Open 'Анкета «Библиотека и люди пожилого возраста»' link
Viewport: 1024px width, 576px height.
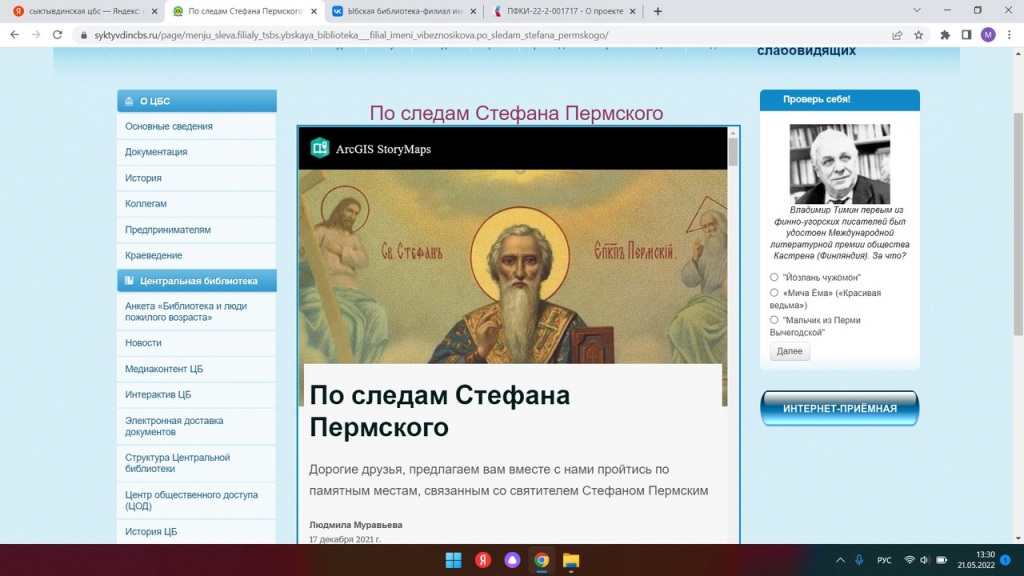[197, 312]
